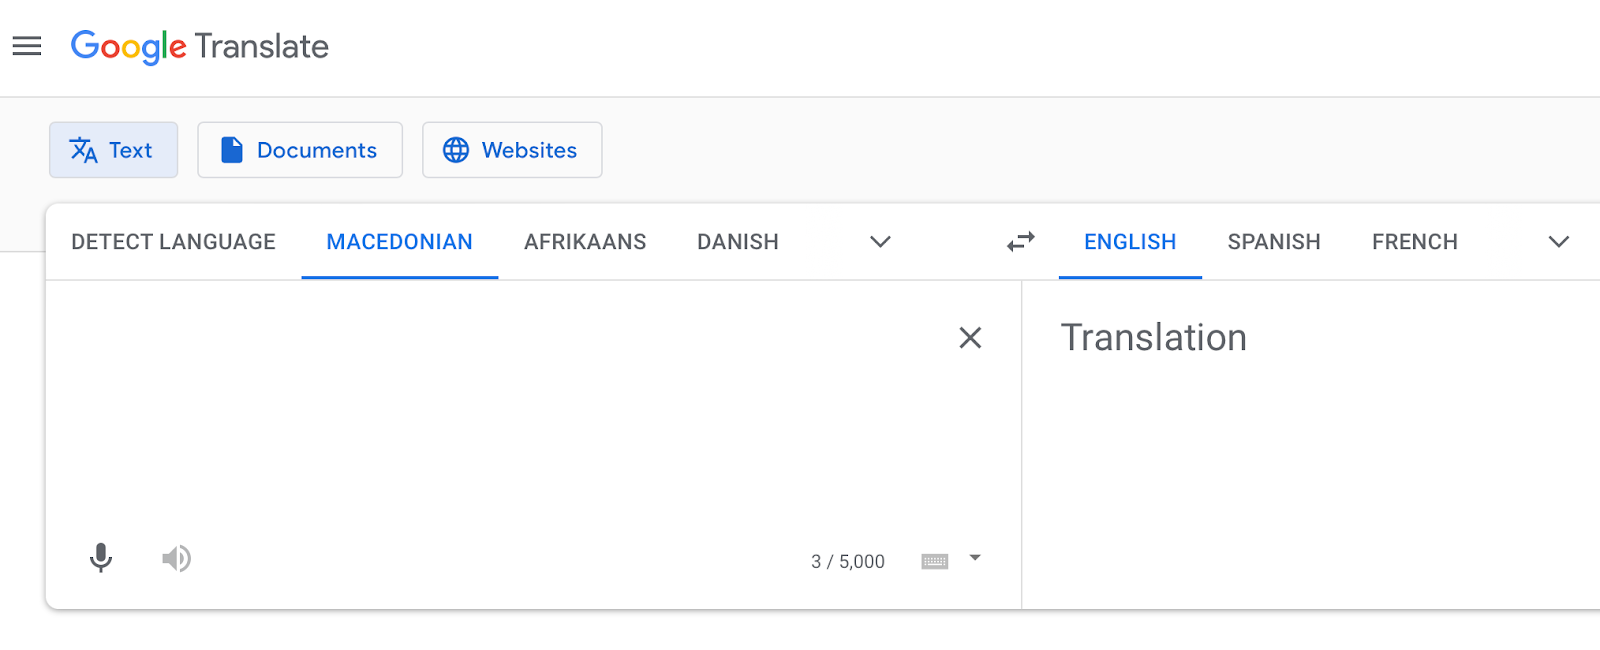Viewport: 1600px width, 650px height.
Task: Set target language to Spanish
Action: click(1274, 242)
